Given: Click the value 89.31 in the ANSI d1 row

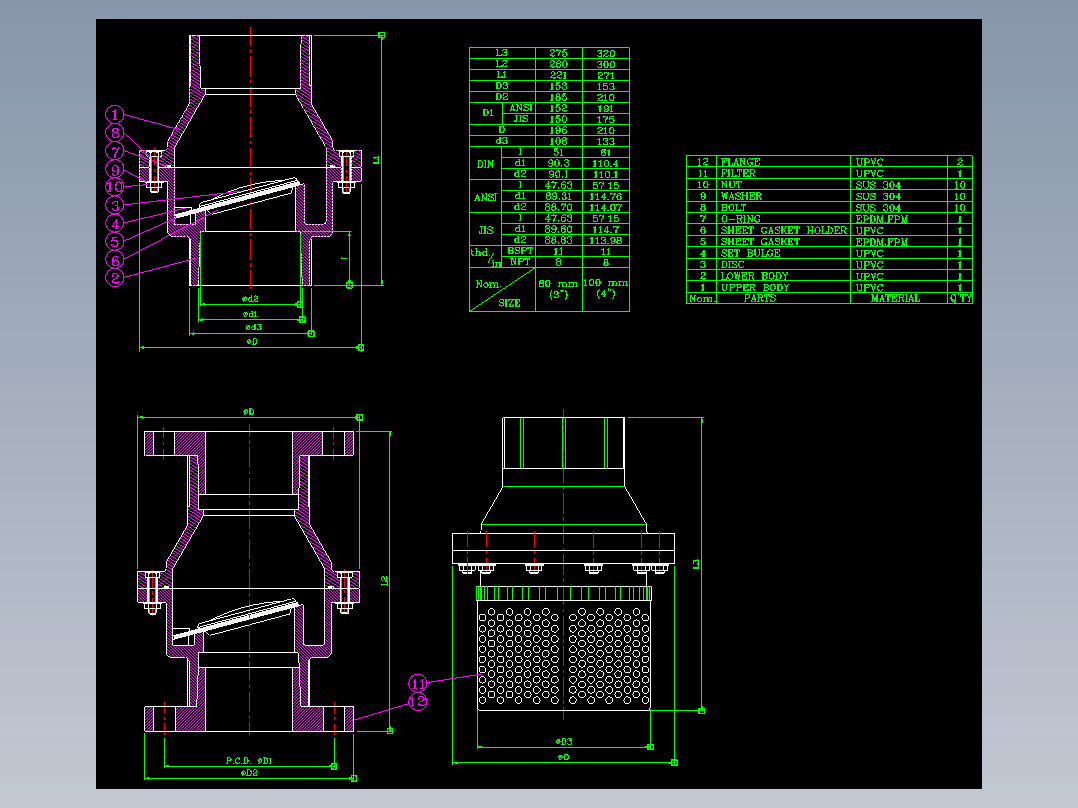Looking at the screenshot, I should click(x=558, y=197).
